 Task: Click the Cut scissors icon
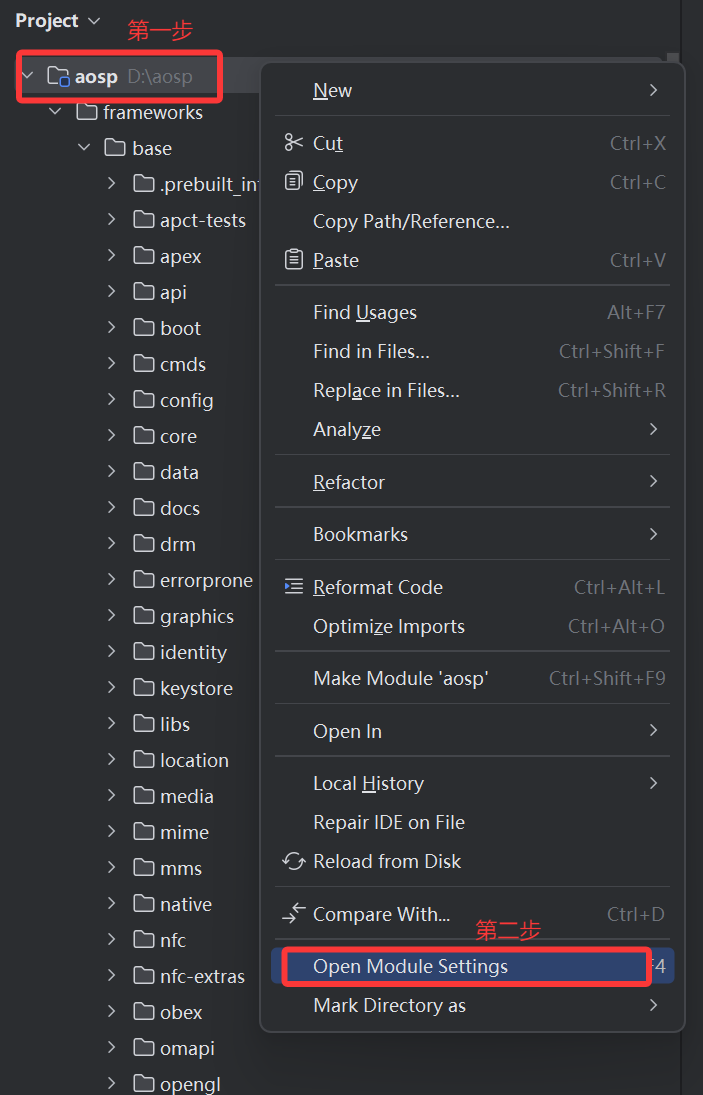[294, 142]
